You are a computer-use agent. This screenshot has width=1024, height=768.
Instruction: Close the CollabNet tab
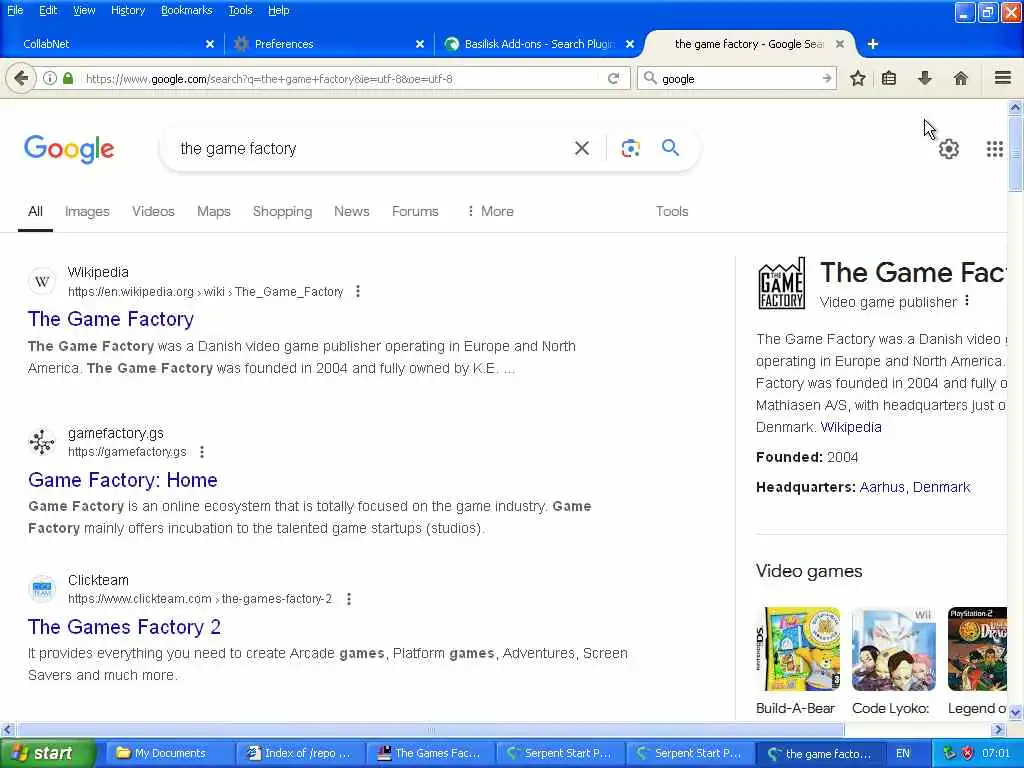(210, 44)
